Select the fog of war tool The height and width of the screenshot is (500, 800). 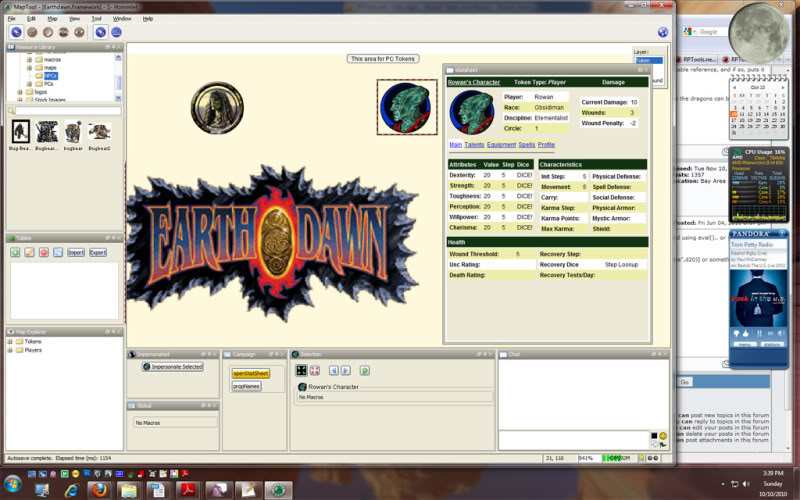pos(63,32)
